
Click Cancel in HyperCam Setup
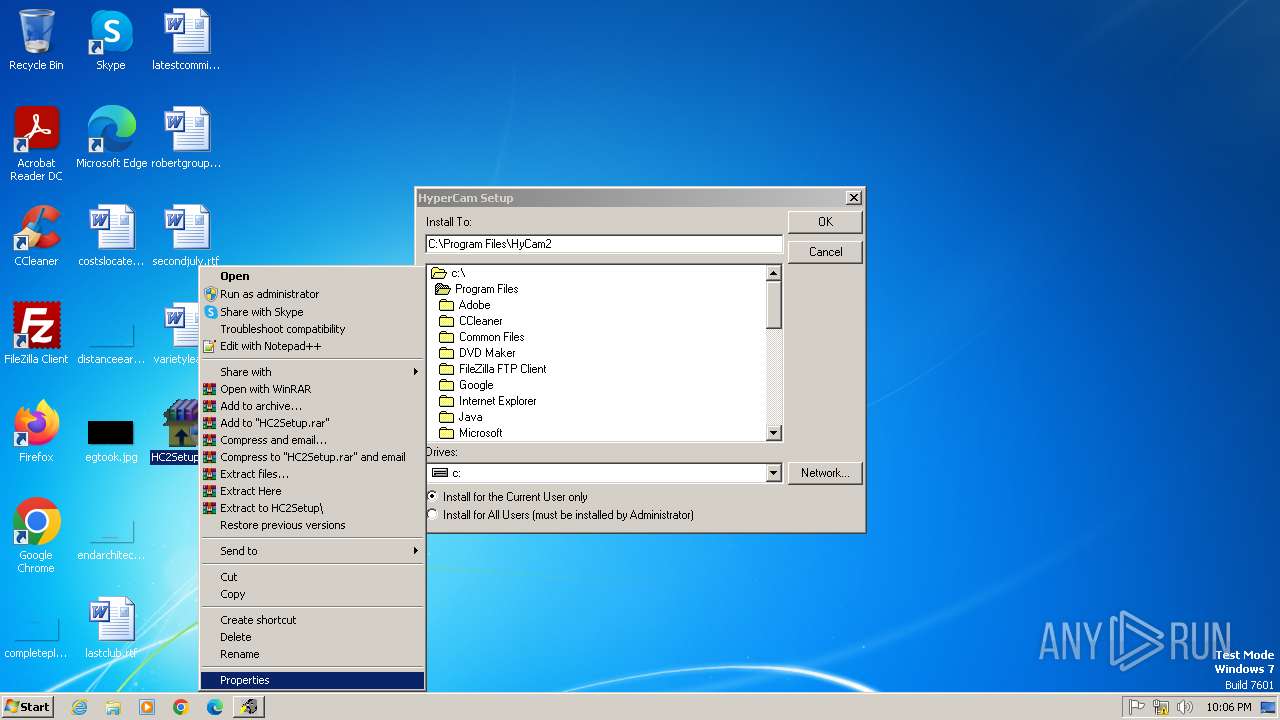point(825,252)
